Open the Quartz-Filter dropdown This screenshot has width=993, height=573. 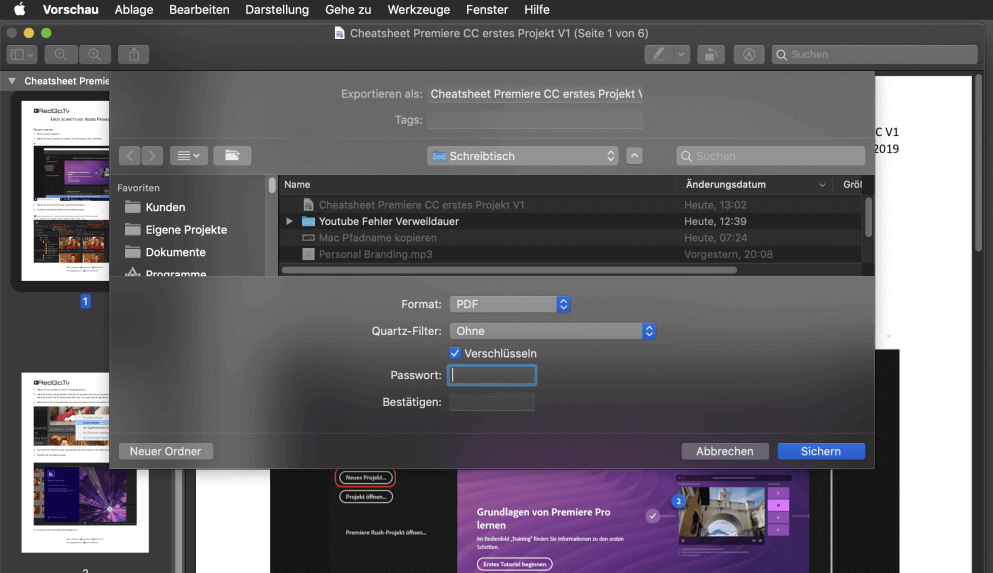[552, 331]
